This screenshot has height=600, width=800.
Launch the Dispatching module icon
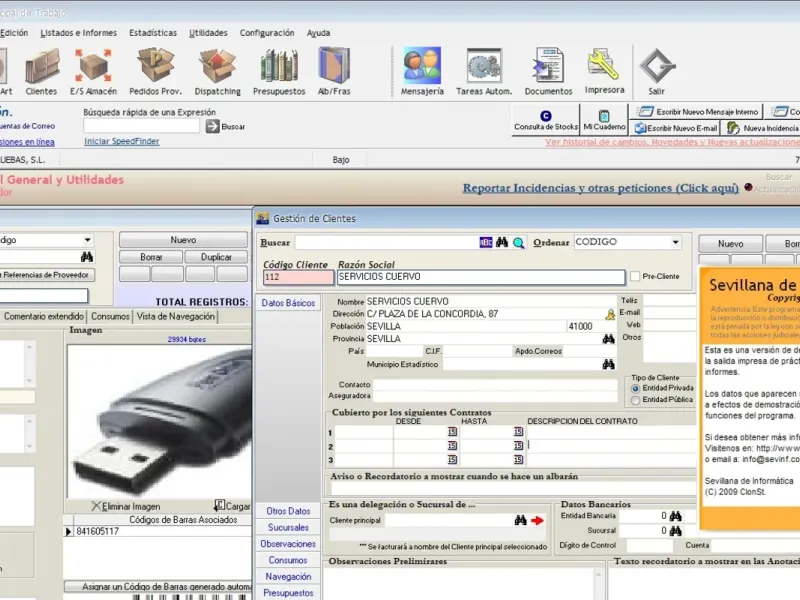click(217, 72)
